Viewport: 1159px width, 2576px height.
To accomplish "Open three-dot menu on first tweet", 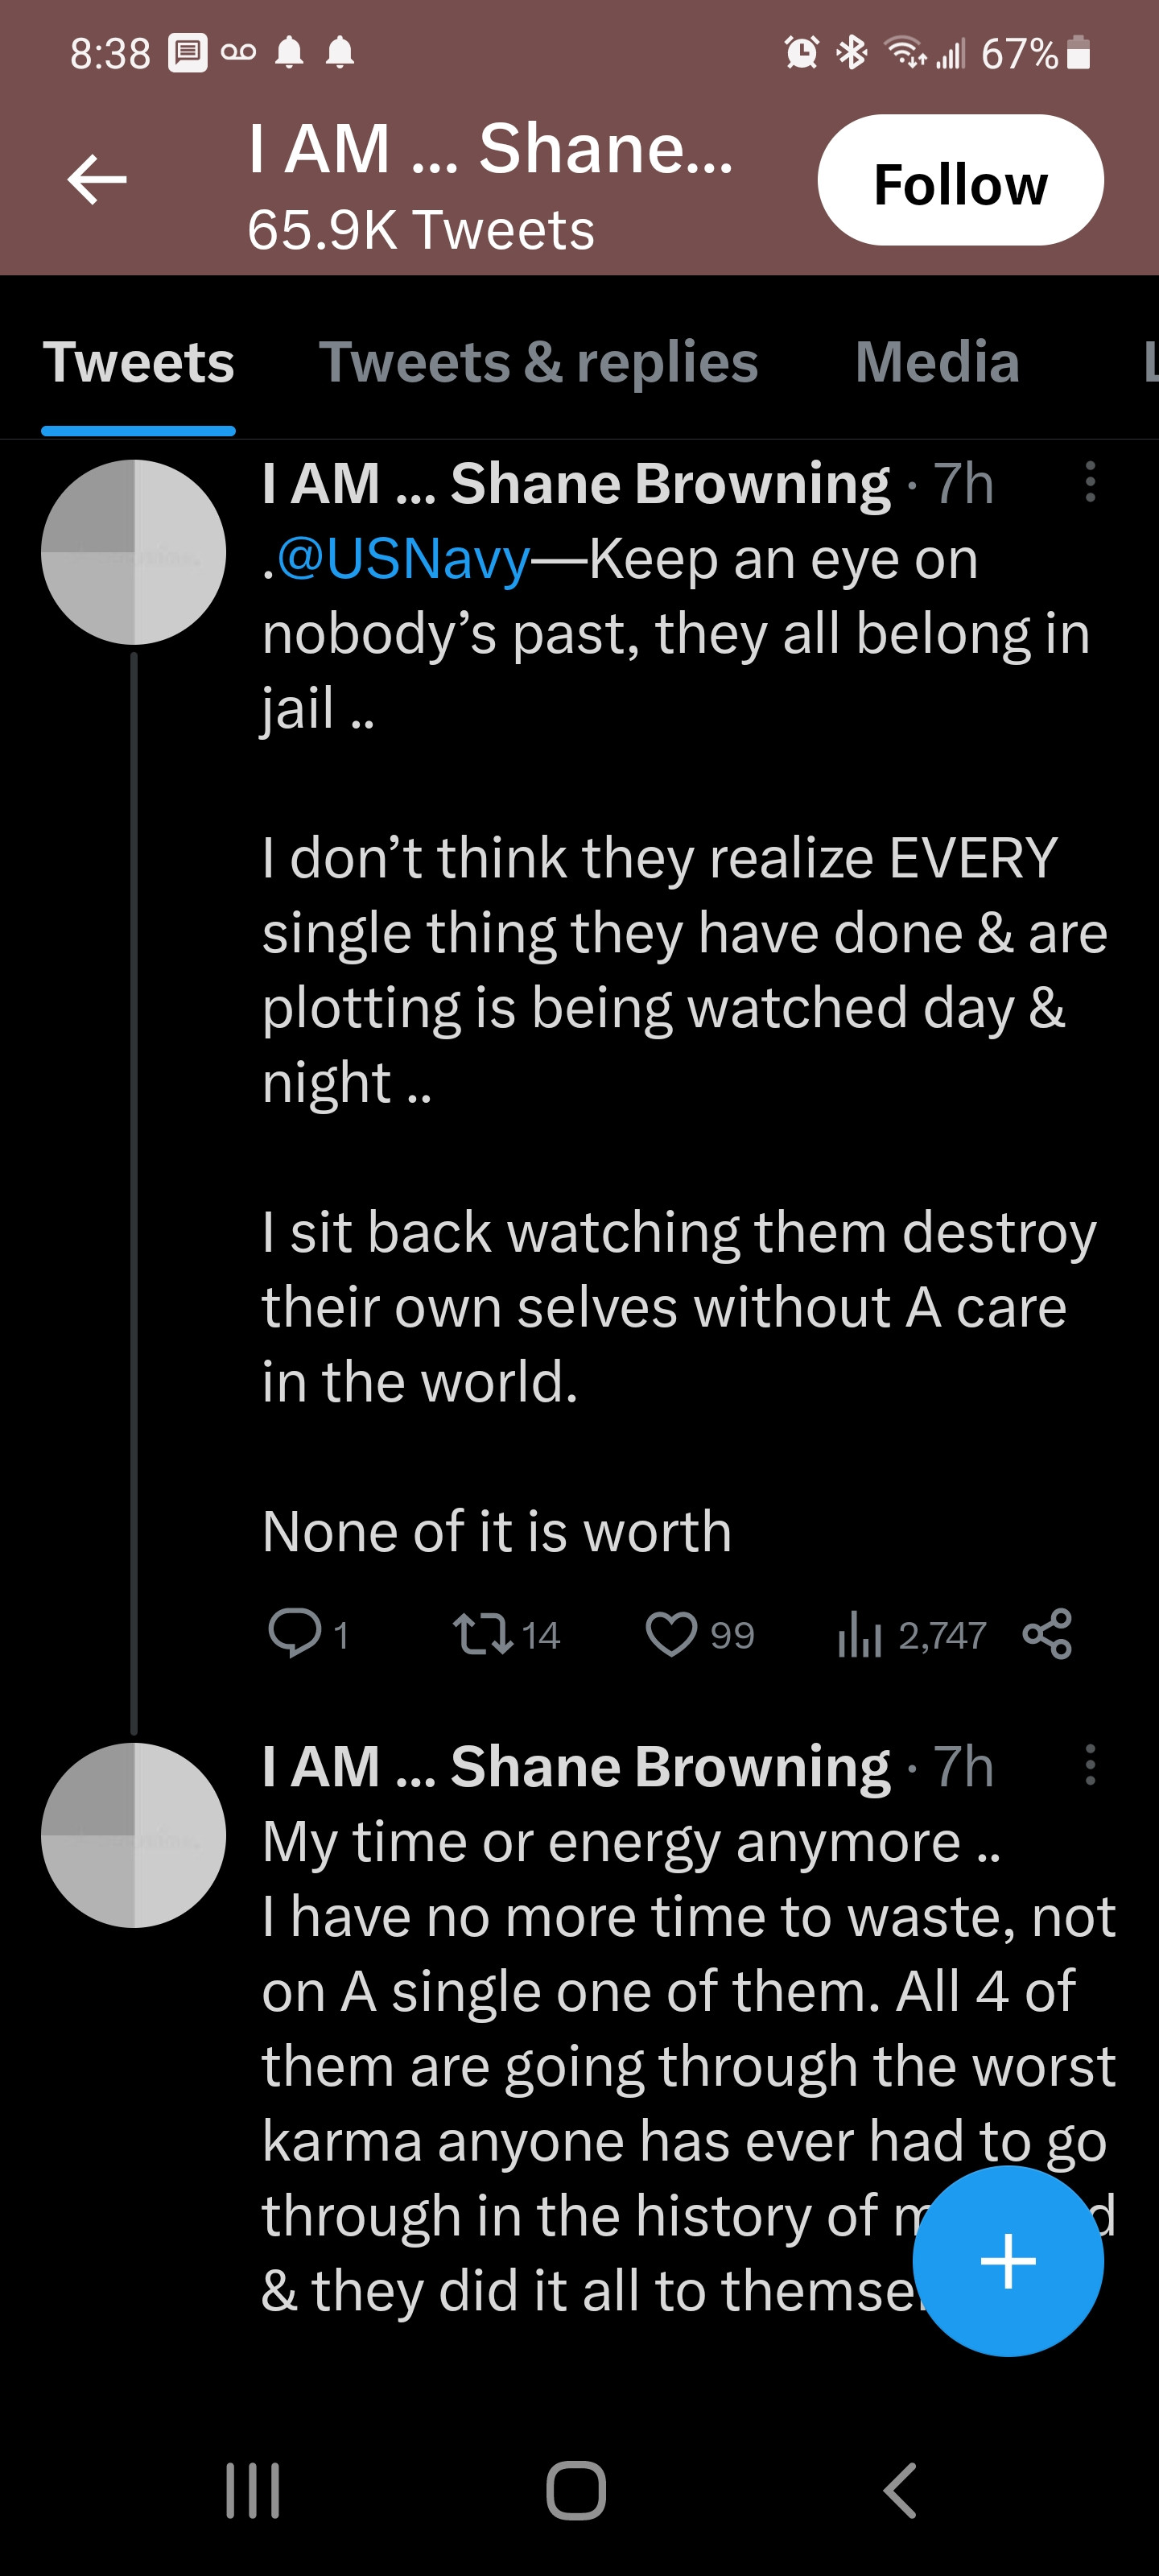I will pyautogui.click(x=1090, y=482).
